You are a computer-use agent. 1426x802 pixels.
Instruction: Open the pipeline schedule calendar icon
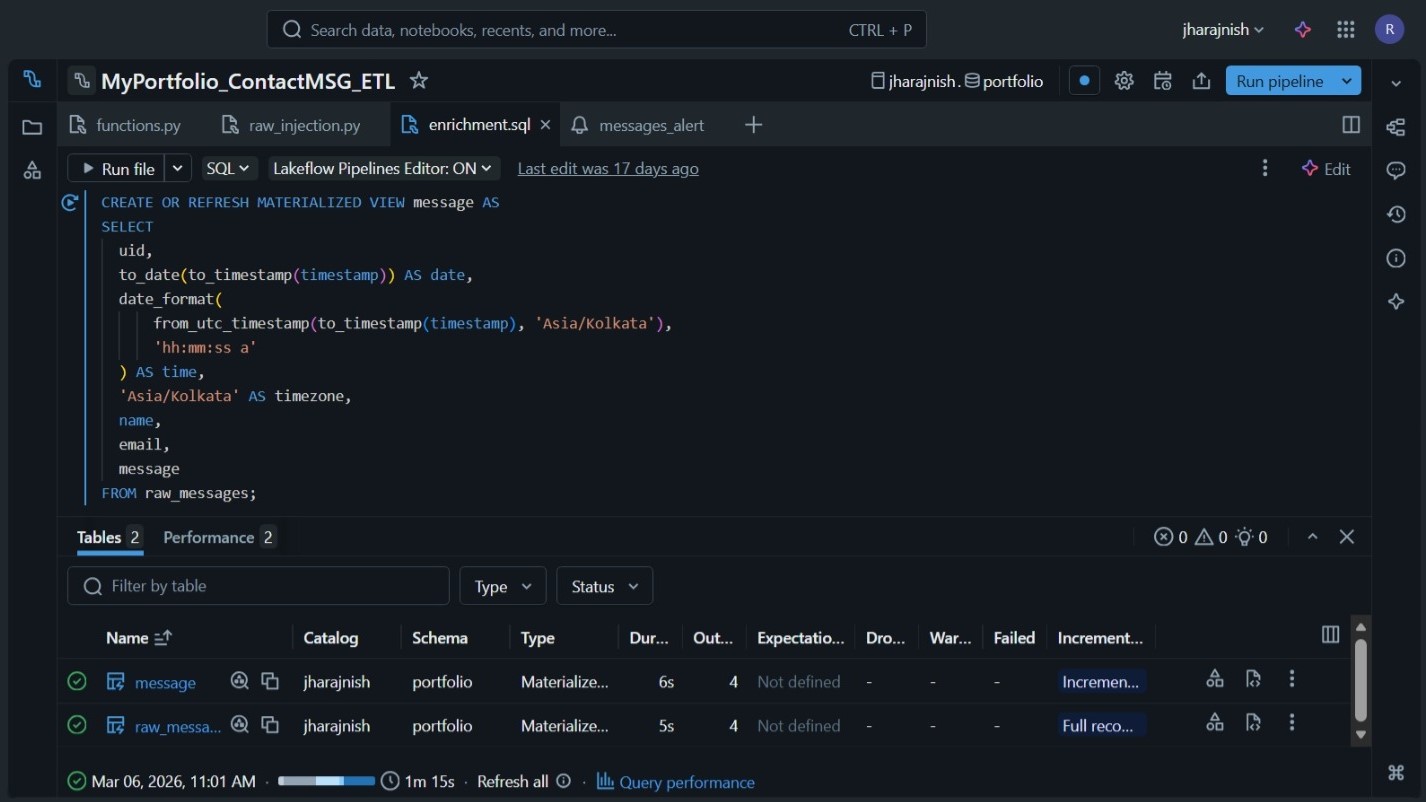pos(1162,81)
